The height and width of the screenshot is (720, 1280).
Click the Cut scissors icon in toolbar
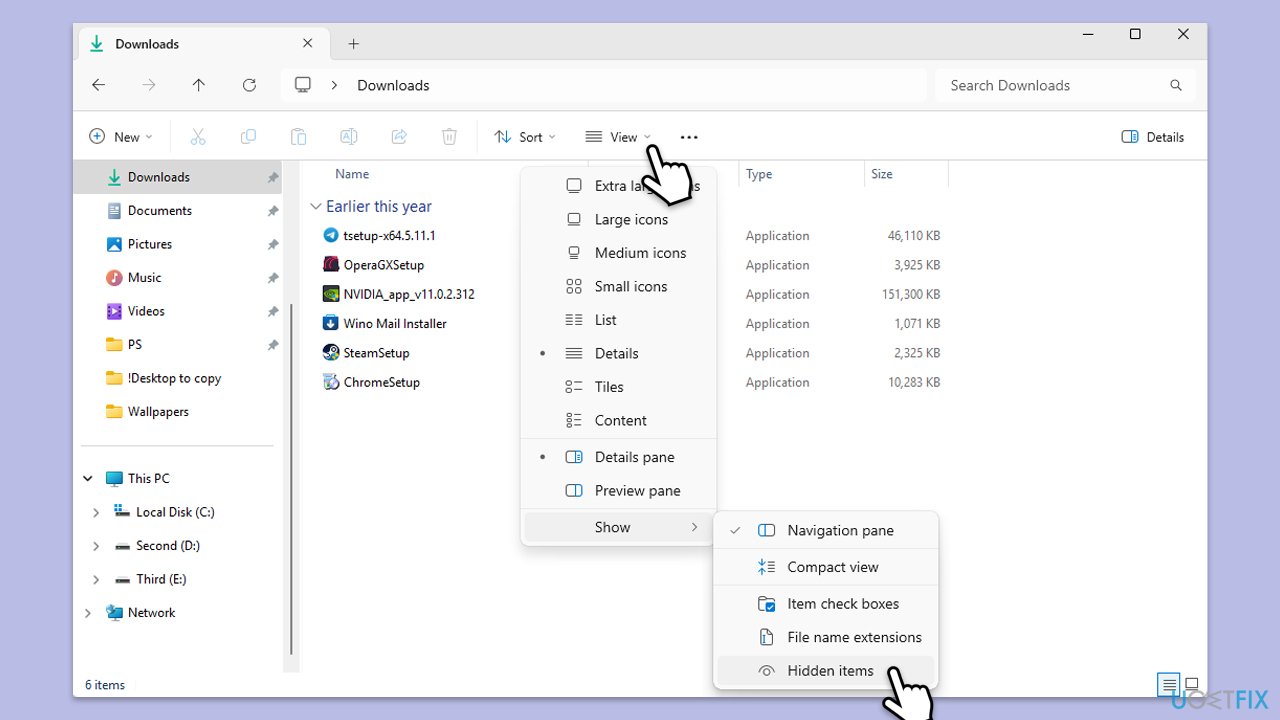(198, 137)
